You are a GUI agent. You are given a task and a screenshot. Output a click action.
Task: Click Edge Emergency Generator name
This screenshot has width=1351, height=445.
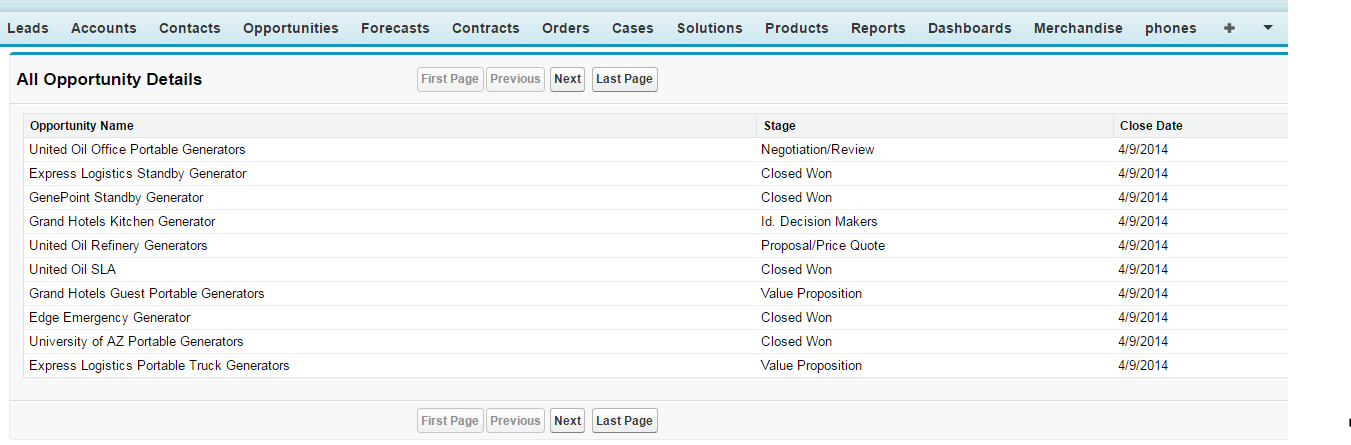[110, 318]
